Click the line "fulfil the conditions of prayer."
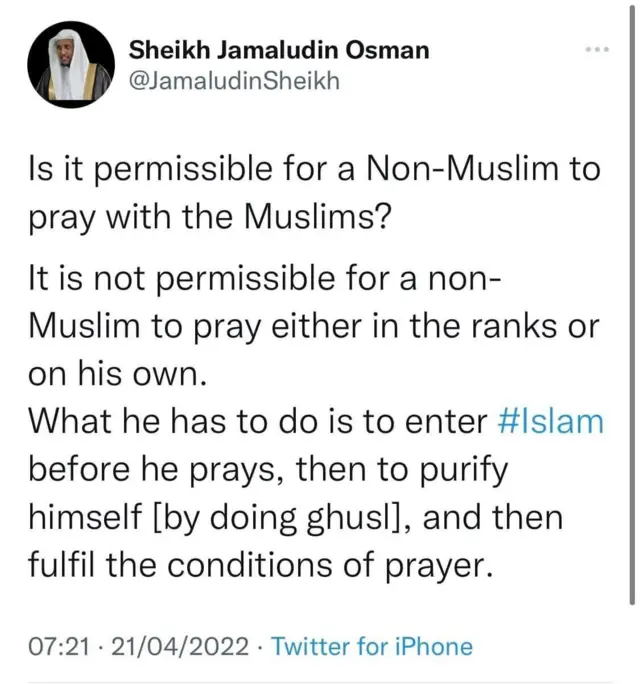The width and height of the screenshot is (640, 684). (260, 565)
